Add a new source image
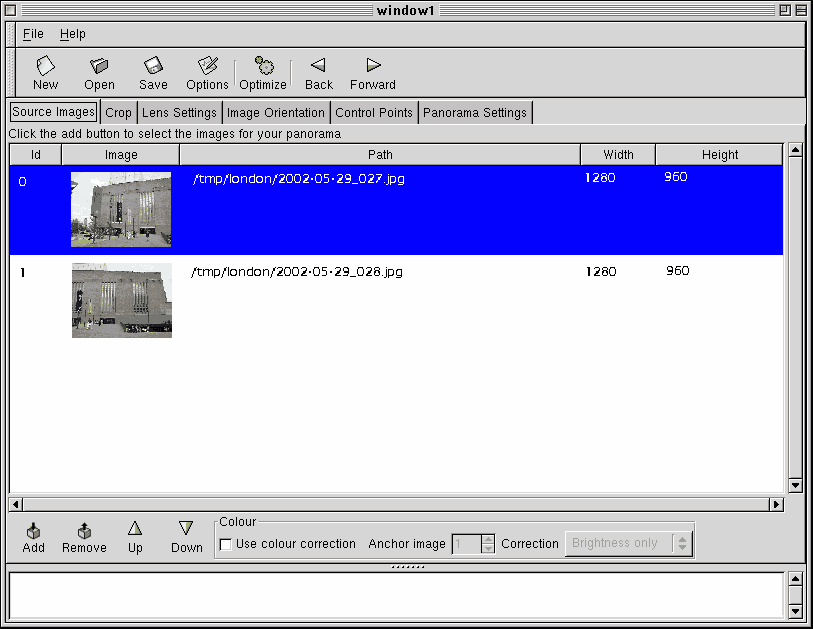The width and height of the screenshot is (813, 629). [x=33, y=537]
